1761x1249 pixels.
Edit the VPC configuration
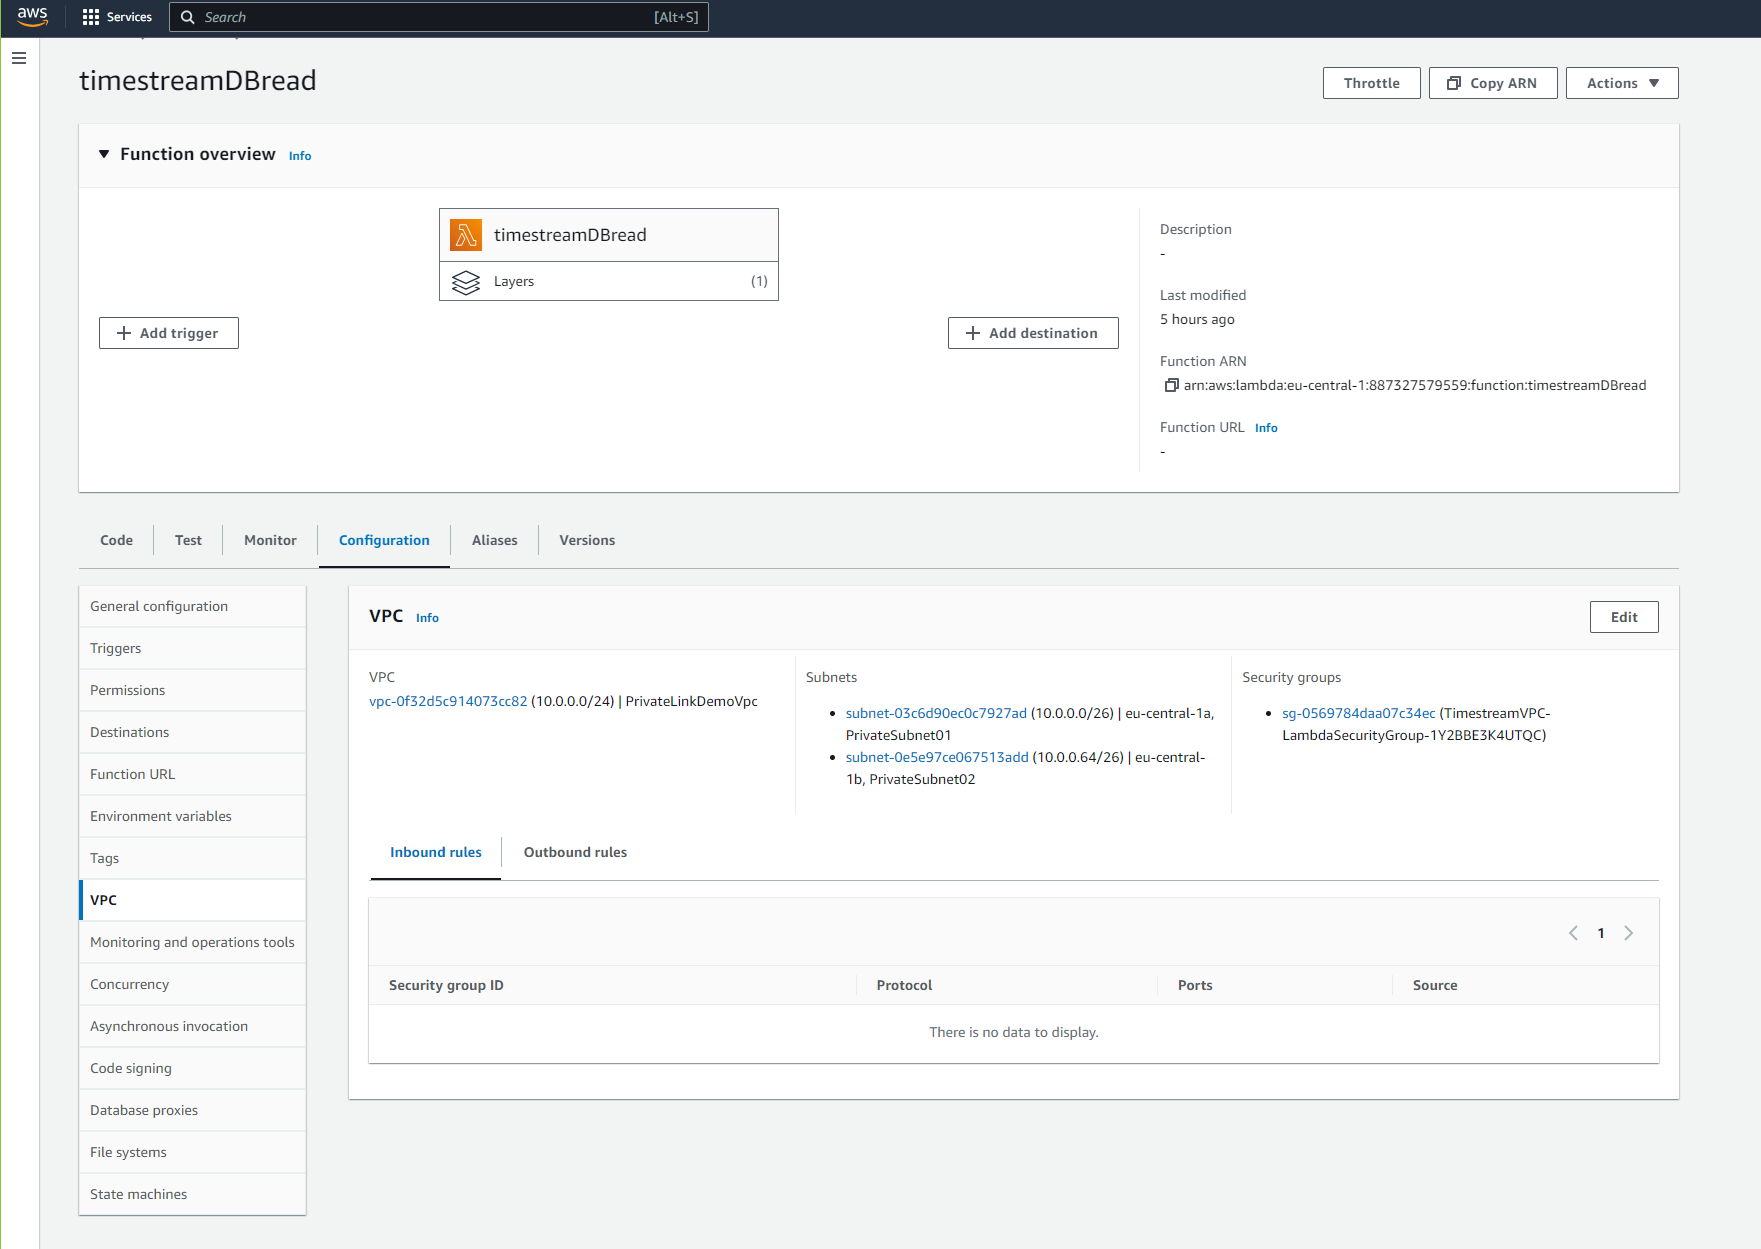[x=1624, y=617]
